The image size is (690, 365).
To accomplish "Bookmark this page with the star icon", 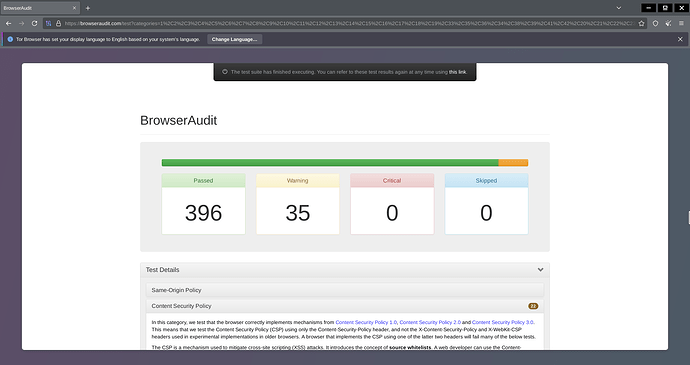I will [641, 23].
